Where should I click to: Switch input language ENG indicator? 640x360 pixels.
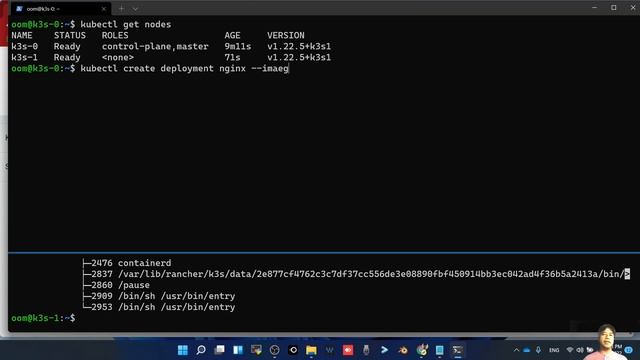pos(554,350)
